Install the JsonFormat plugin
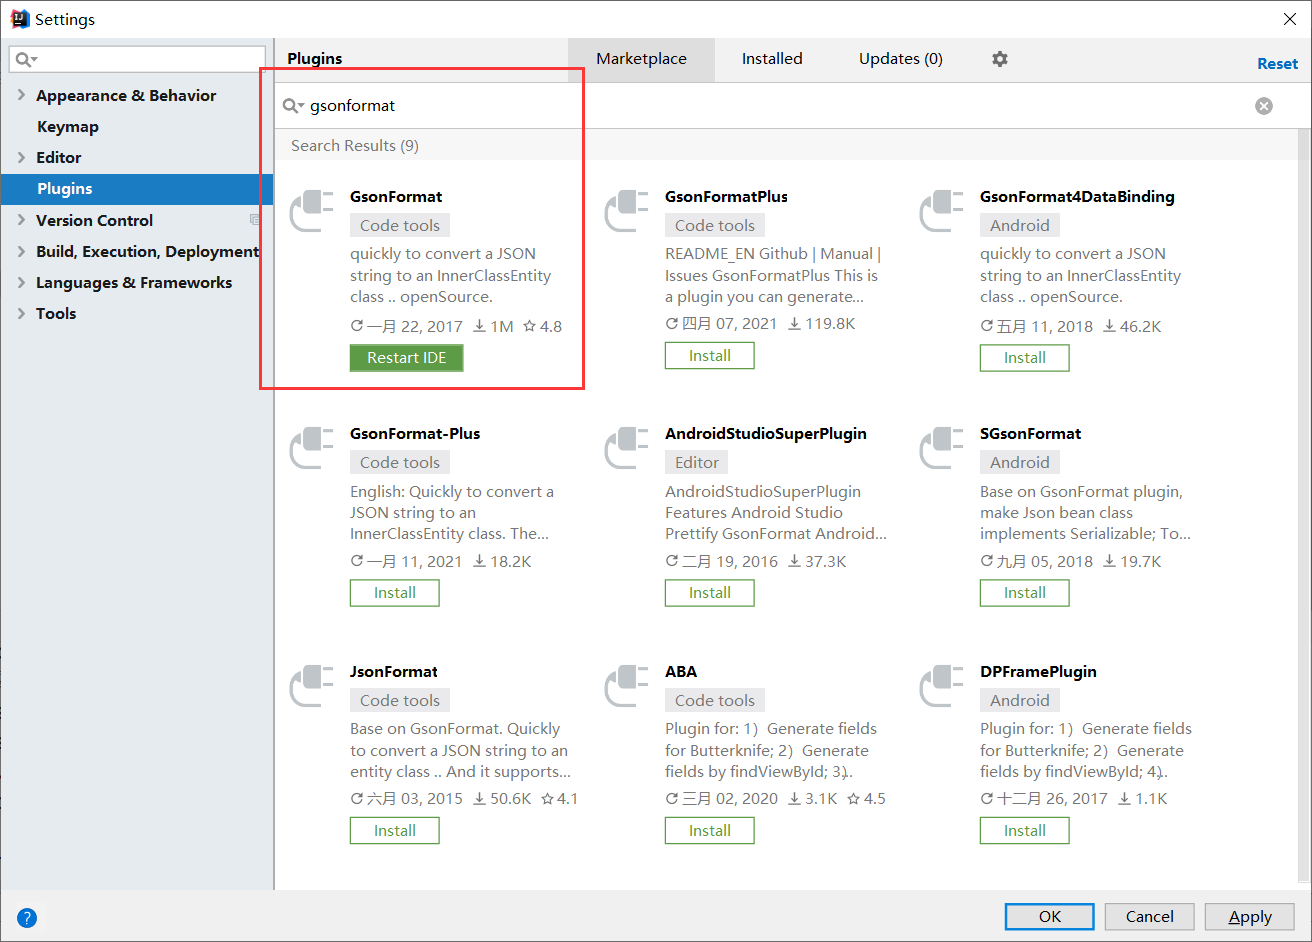Viewport: 1312px width, 942px height. pyautogui.click(x=395, y=831)
